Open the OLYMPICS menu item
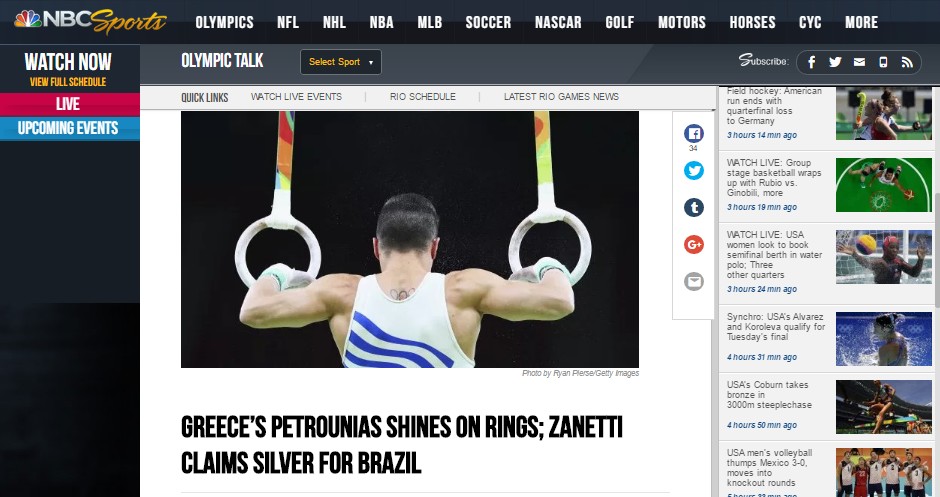Viewport: 940px width, 497px height. [x=224, y=22]
